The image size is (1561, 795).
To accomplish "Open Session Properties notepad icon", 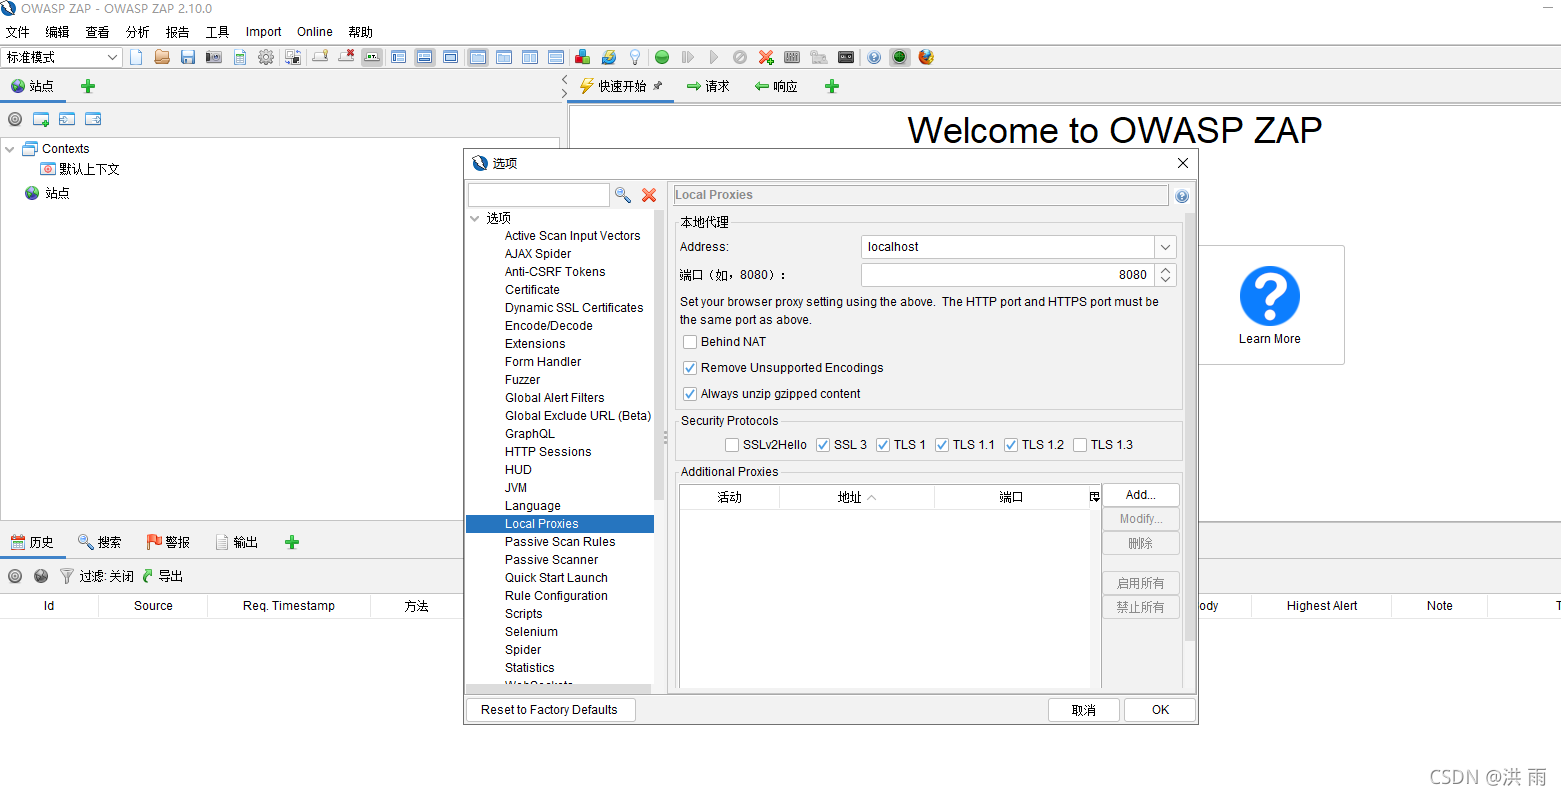I will 240,57.
